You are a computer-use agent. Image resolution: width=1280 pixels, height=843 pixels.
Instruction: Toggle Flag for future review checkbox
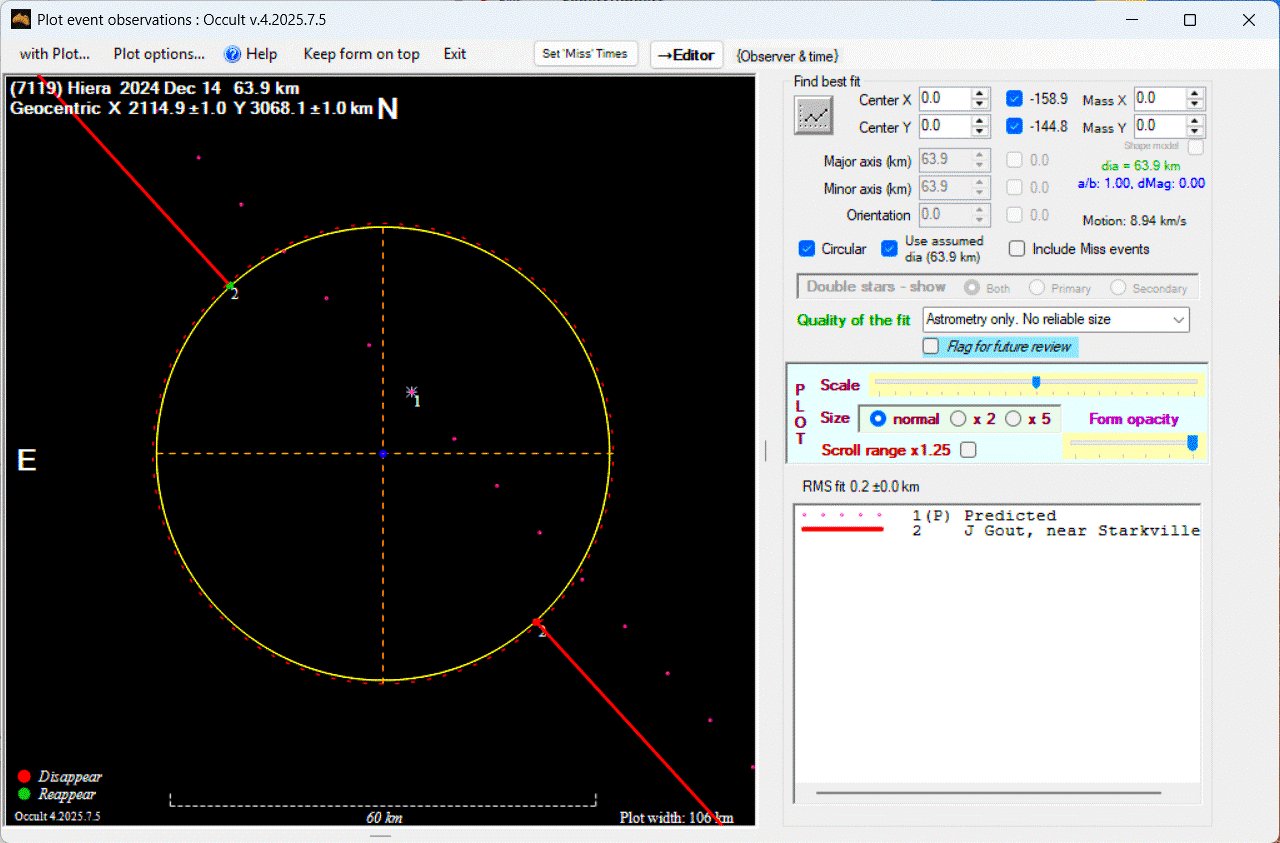tap(931, 347)
